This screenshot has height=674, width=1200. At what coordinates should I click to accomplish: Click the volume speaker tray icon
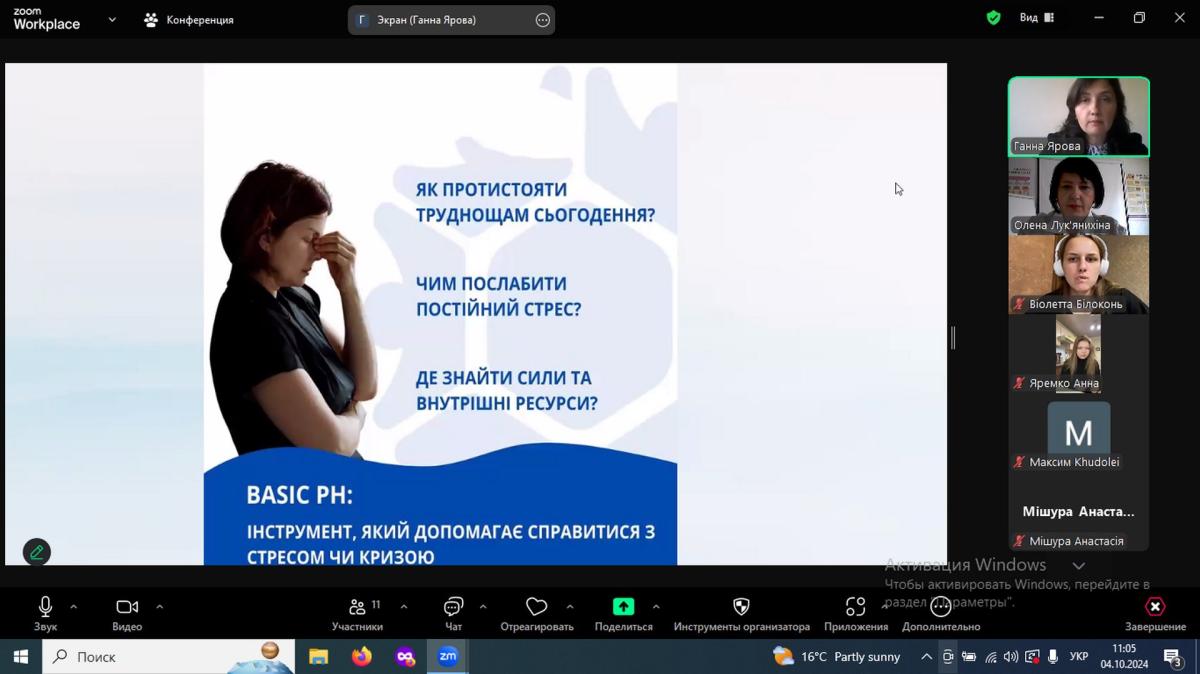[x=1011, y=657]
